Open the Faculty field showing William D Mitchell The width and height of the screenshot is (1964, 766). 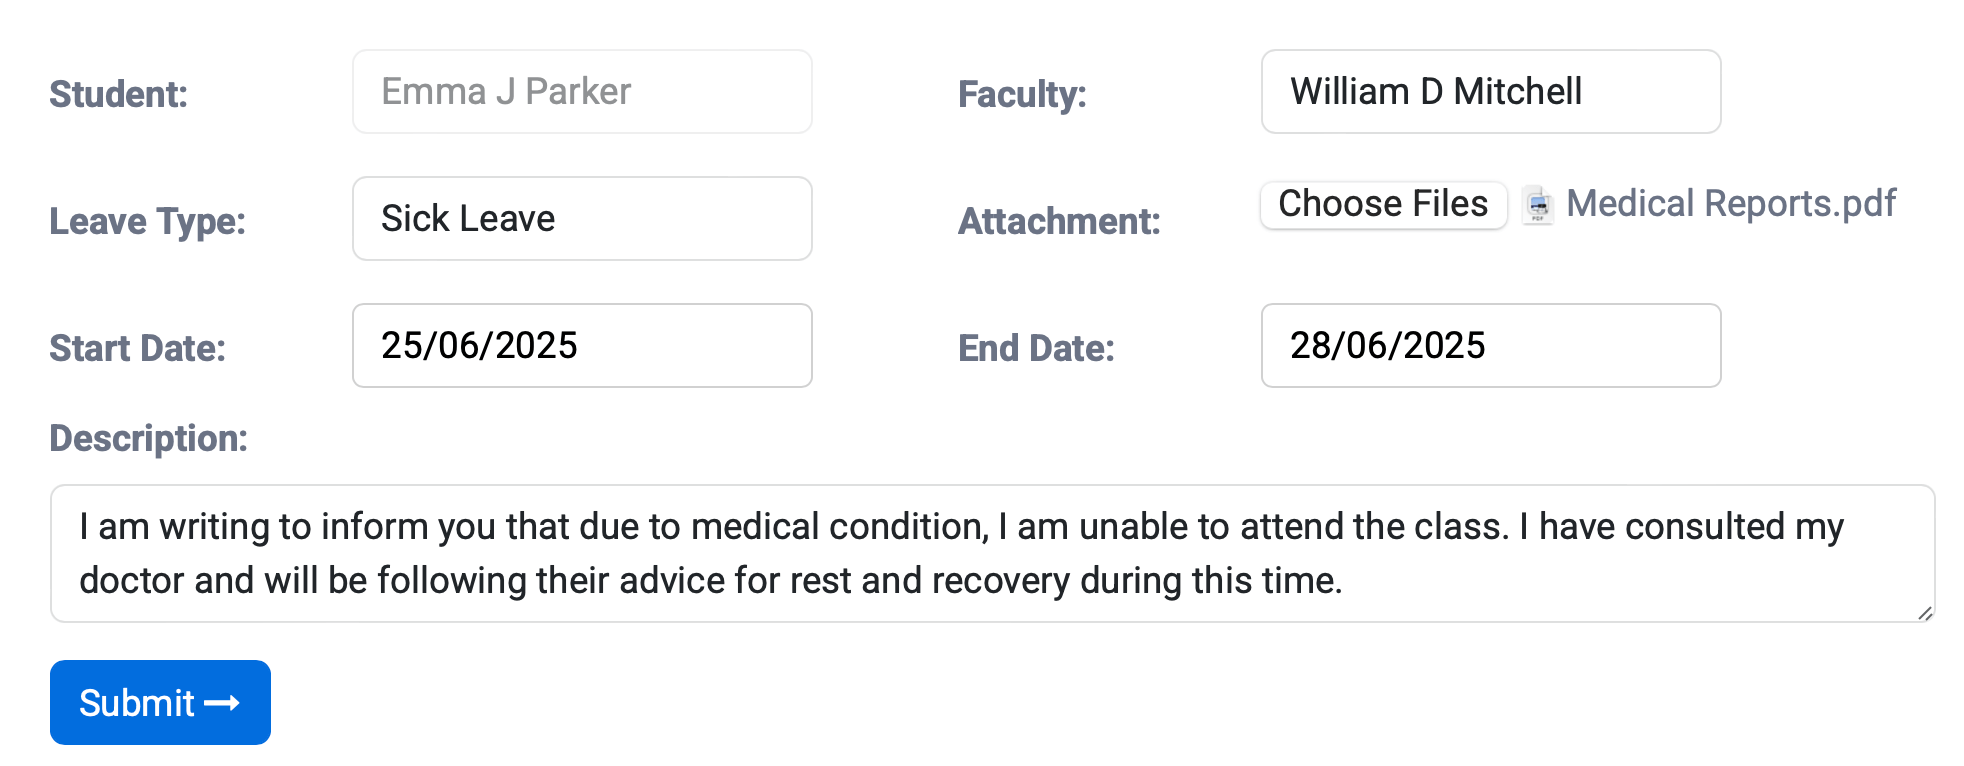pyautogui.click(x=1490, y=92)
